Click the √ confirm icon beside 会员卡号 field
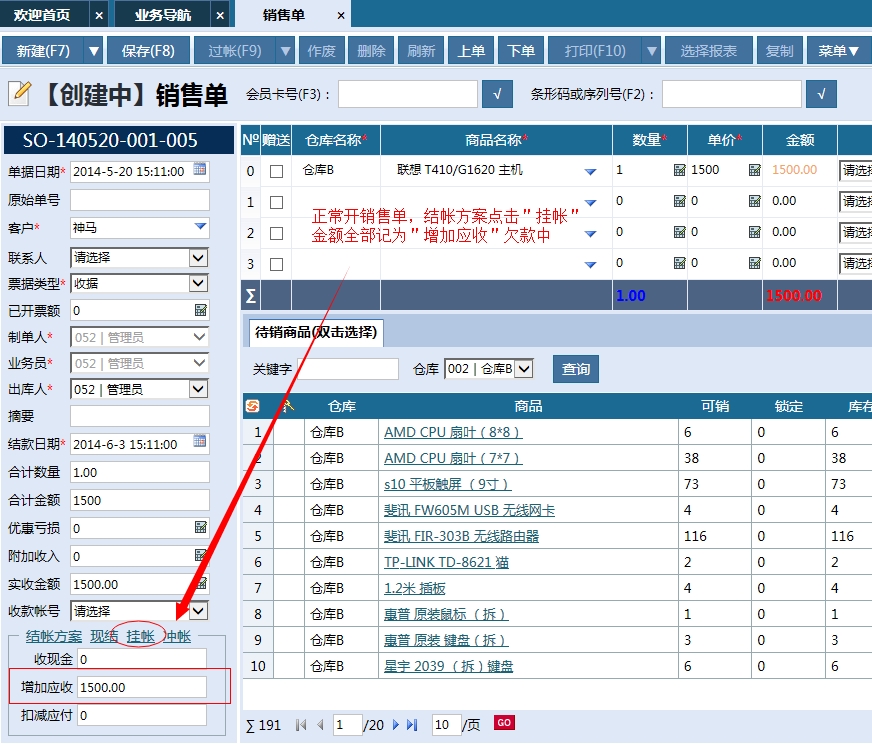The image size is (872, 744). pos(497,93)
